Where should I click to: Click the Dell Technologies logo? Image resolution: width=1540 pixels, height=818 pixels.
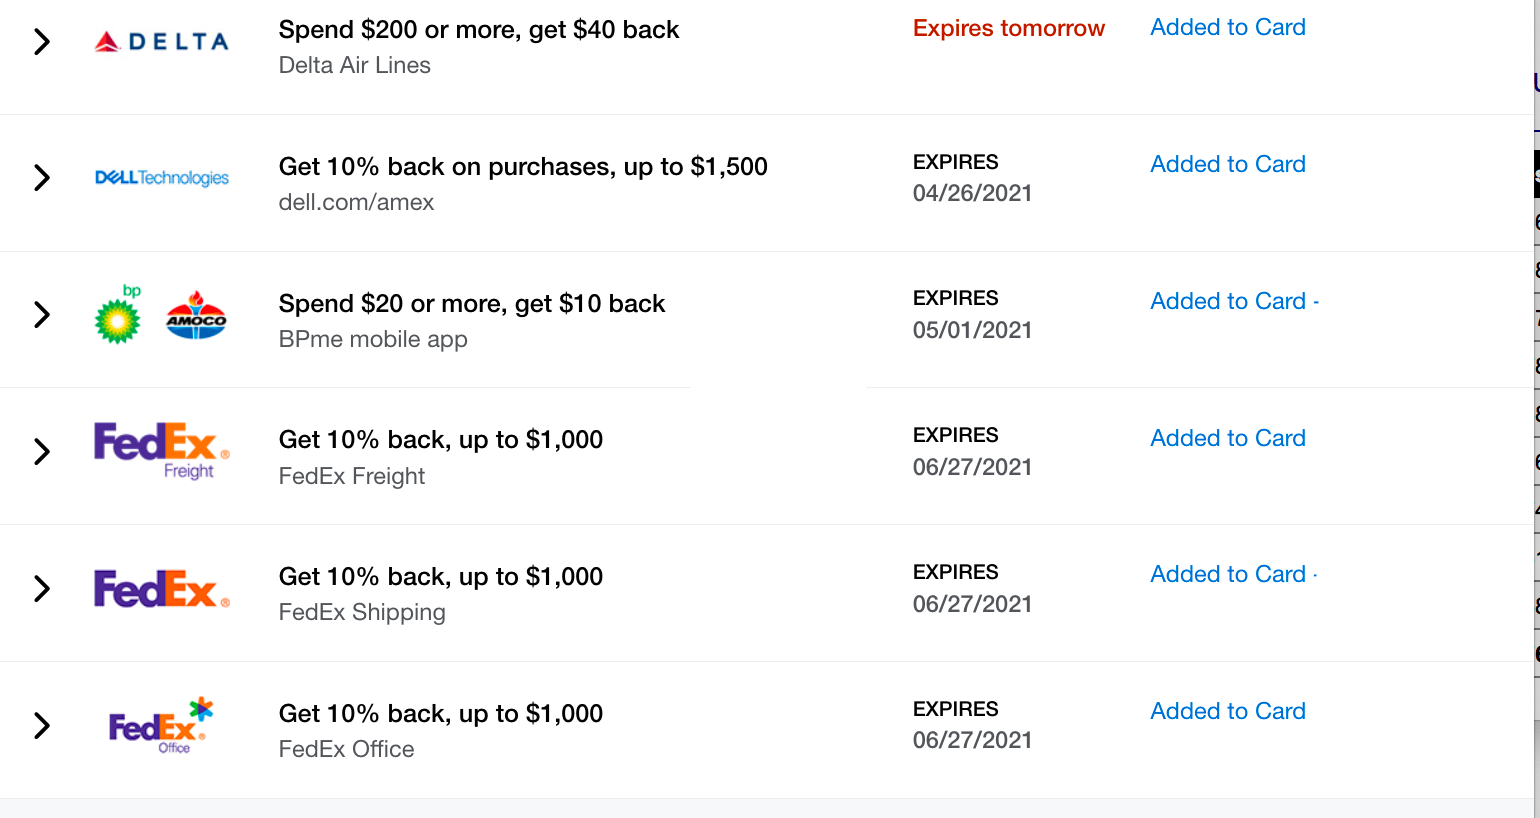162,178
